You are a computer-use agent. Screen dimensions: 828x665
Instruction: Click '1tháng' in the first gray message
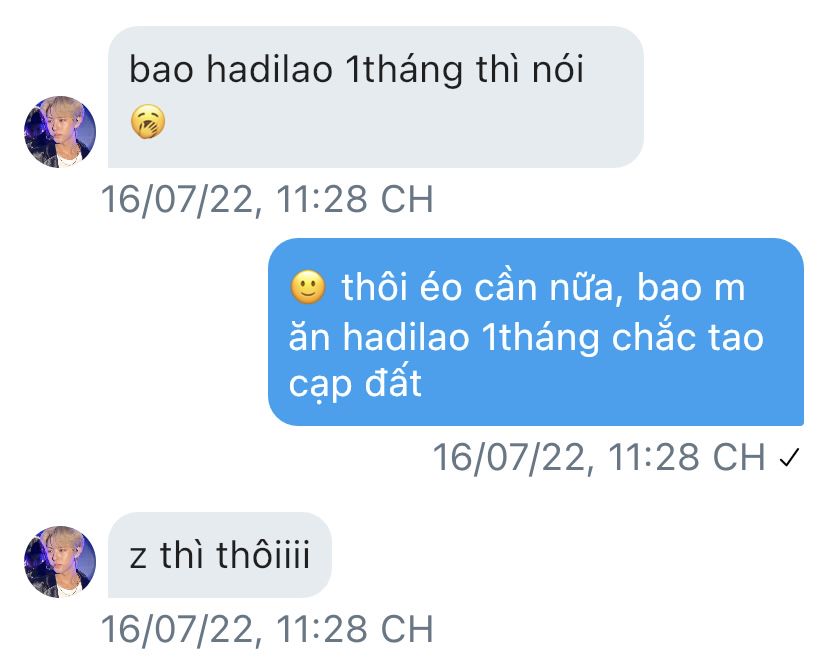coord(404,70)
